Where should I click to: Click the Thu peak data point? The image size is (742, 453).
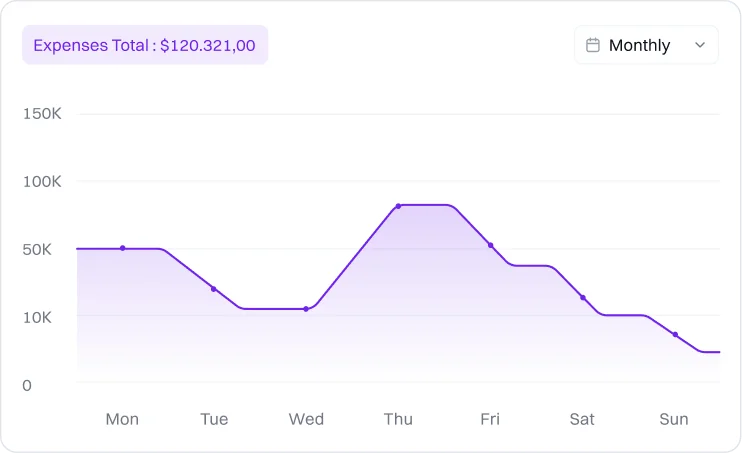coord(398,206)
